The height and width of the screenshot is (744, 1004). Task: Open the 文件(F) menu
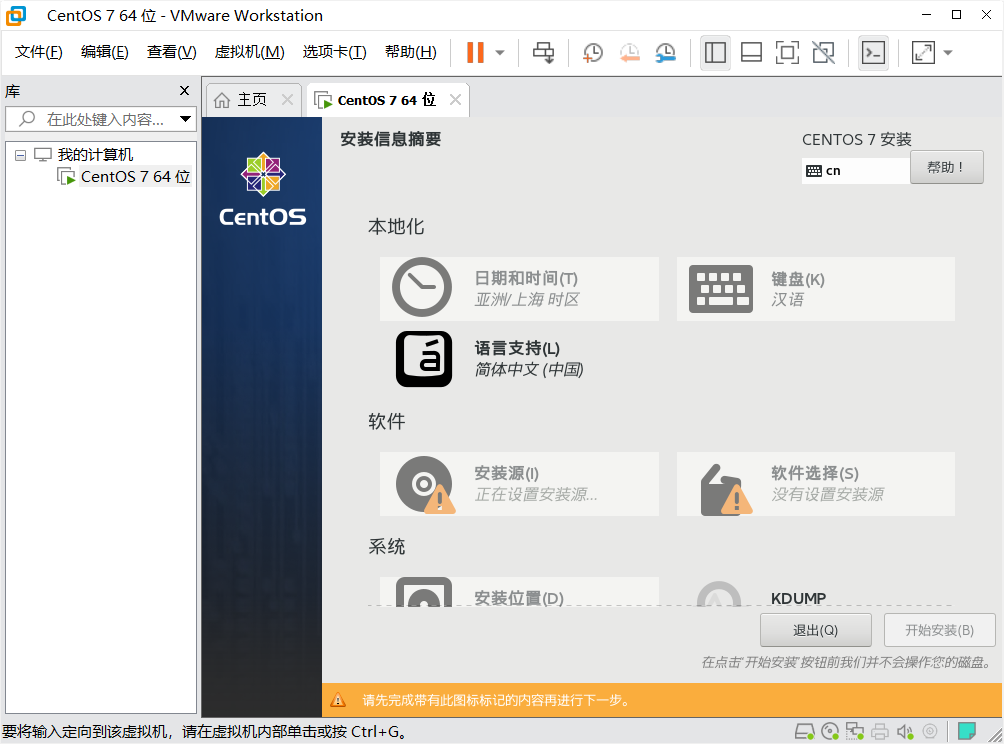[x=38, y=52]
